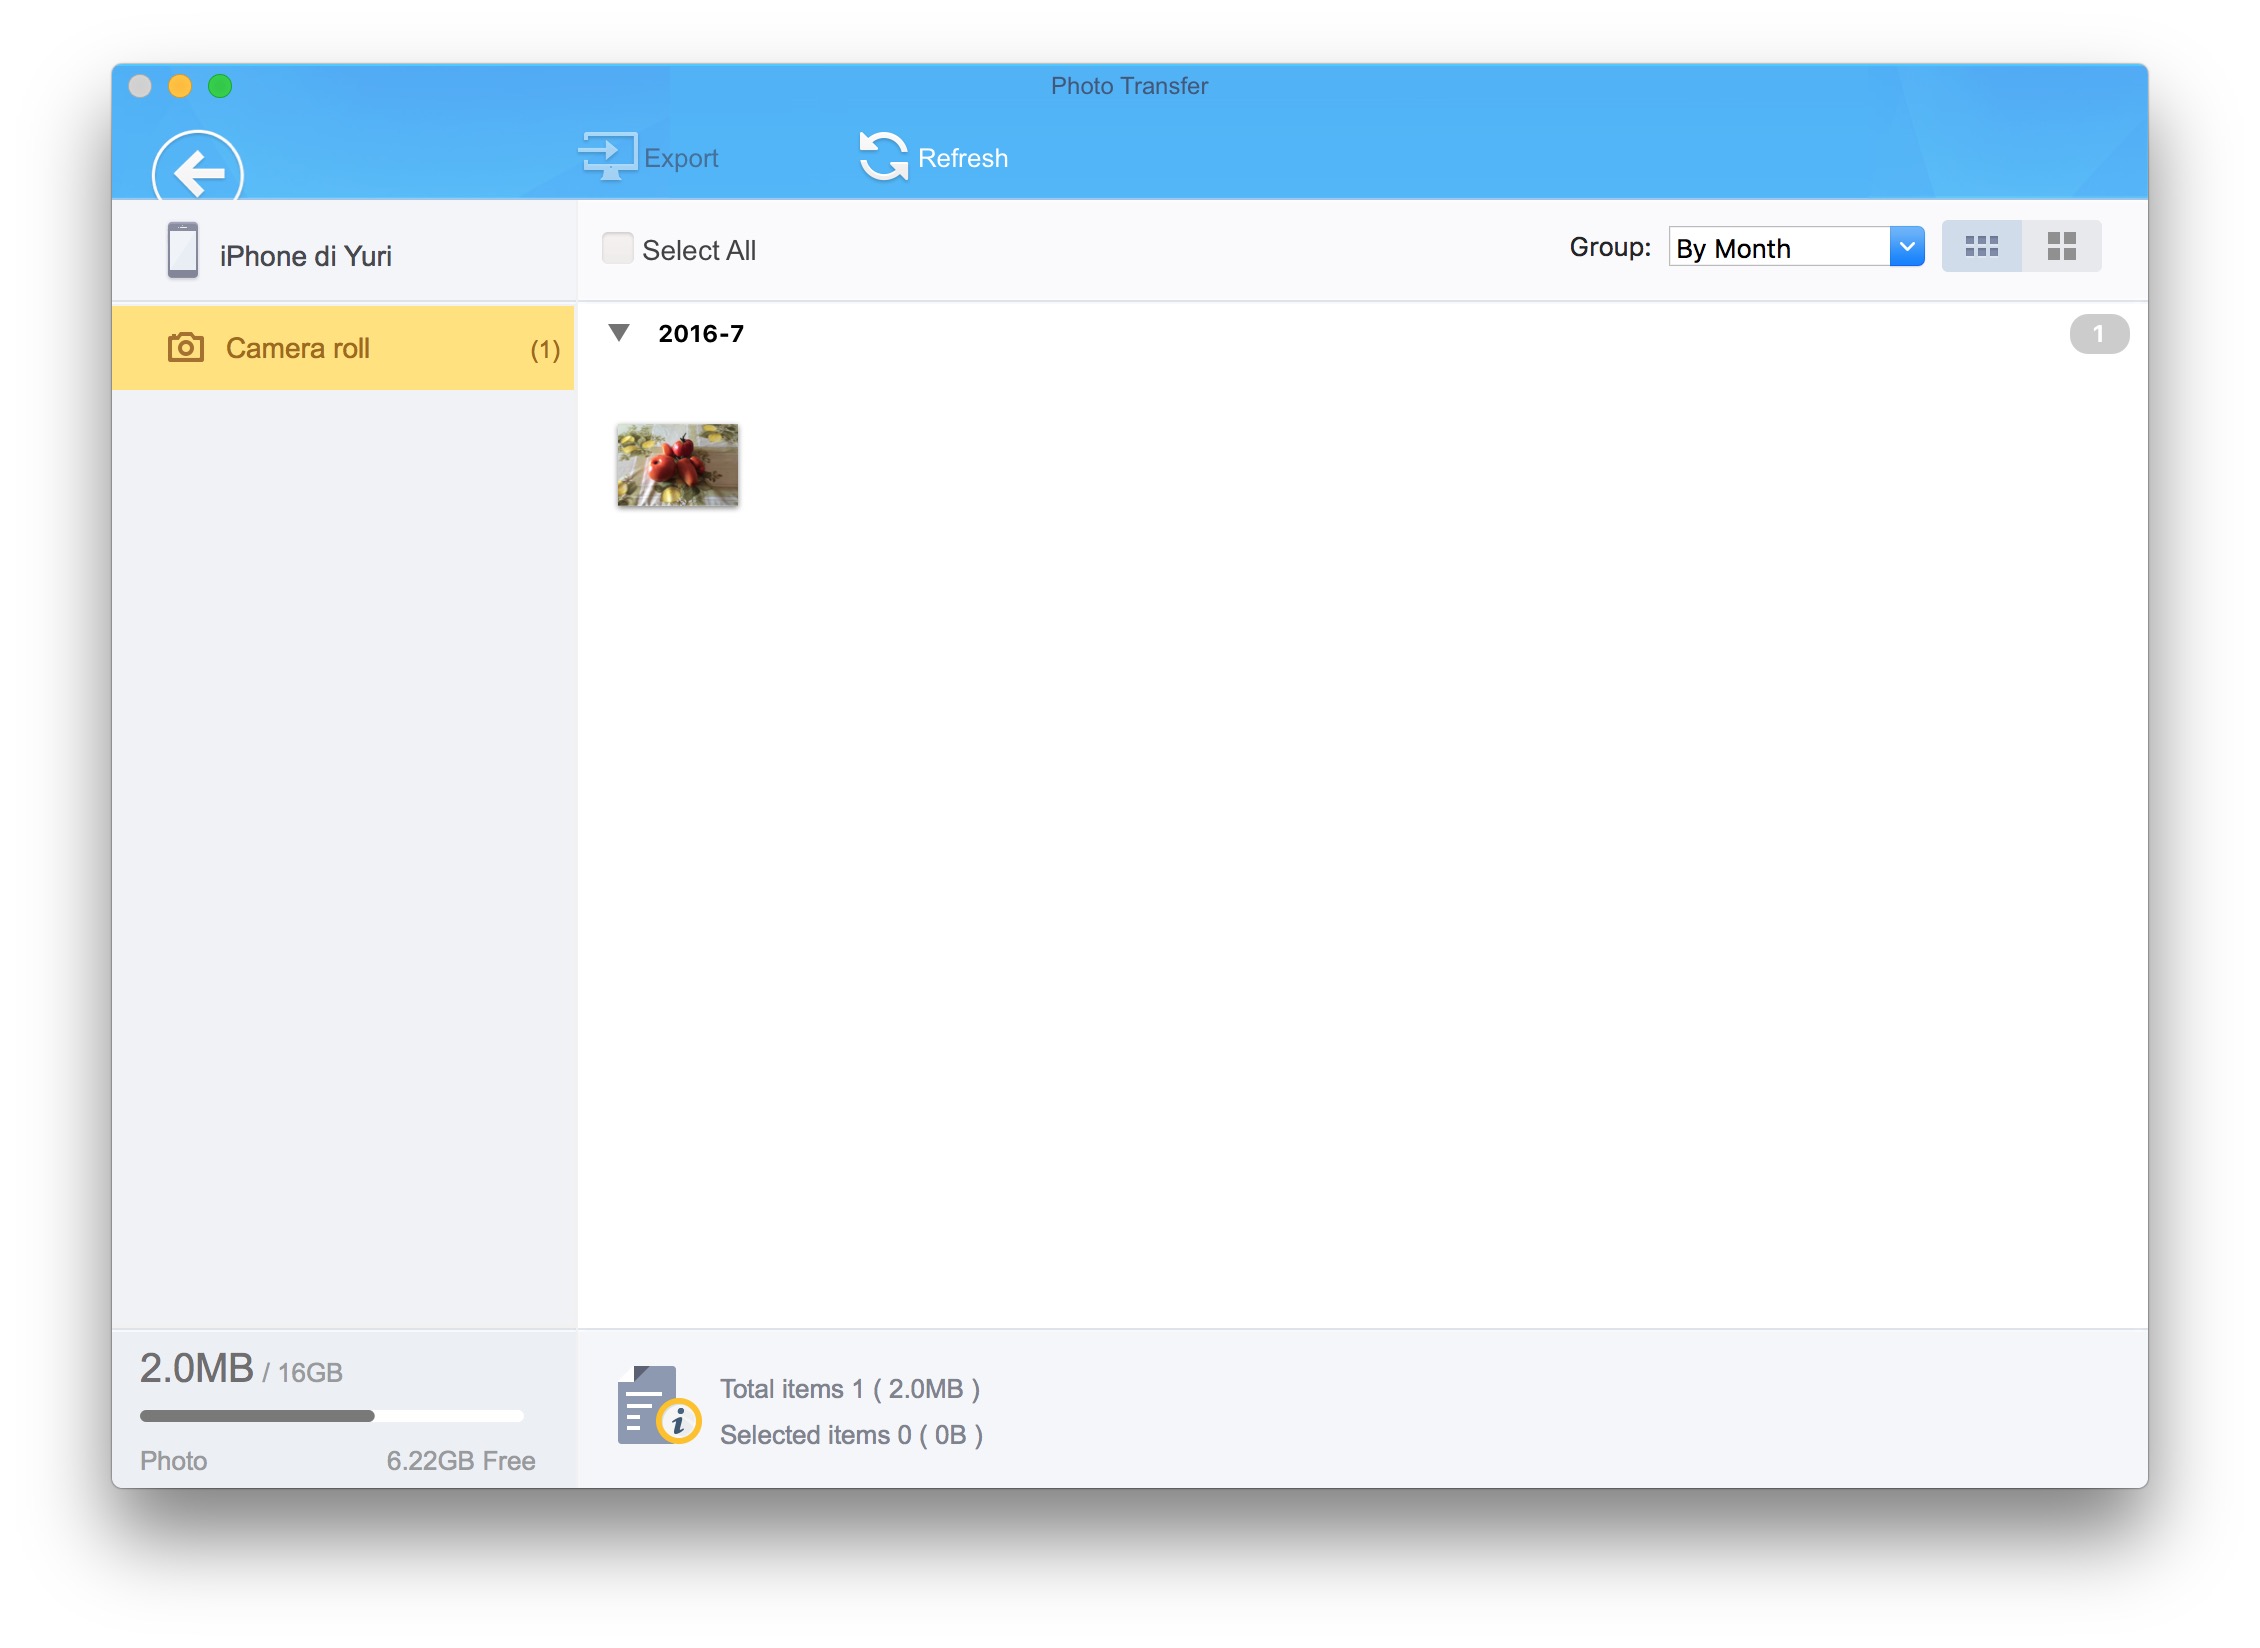Click the Refresh text label
Screen dimensions: 2260x1648
(962, 158)
